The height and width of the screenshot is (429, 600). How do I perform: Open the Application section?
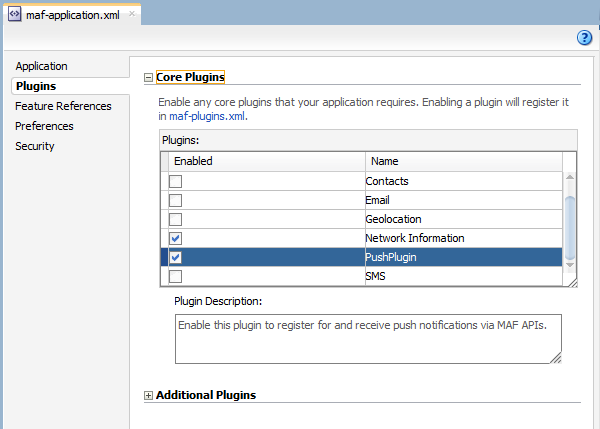pos(41,66)
